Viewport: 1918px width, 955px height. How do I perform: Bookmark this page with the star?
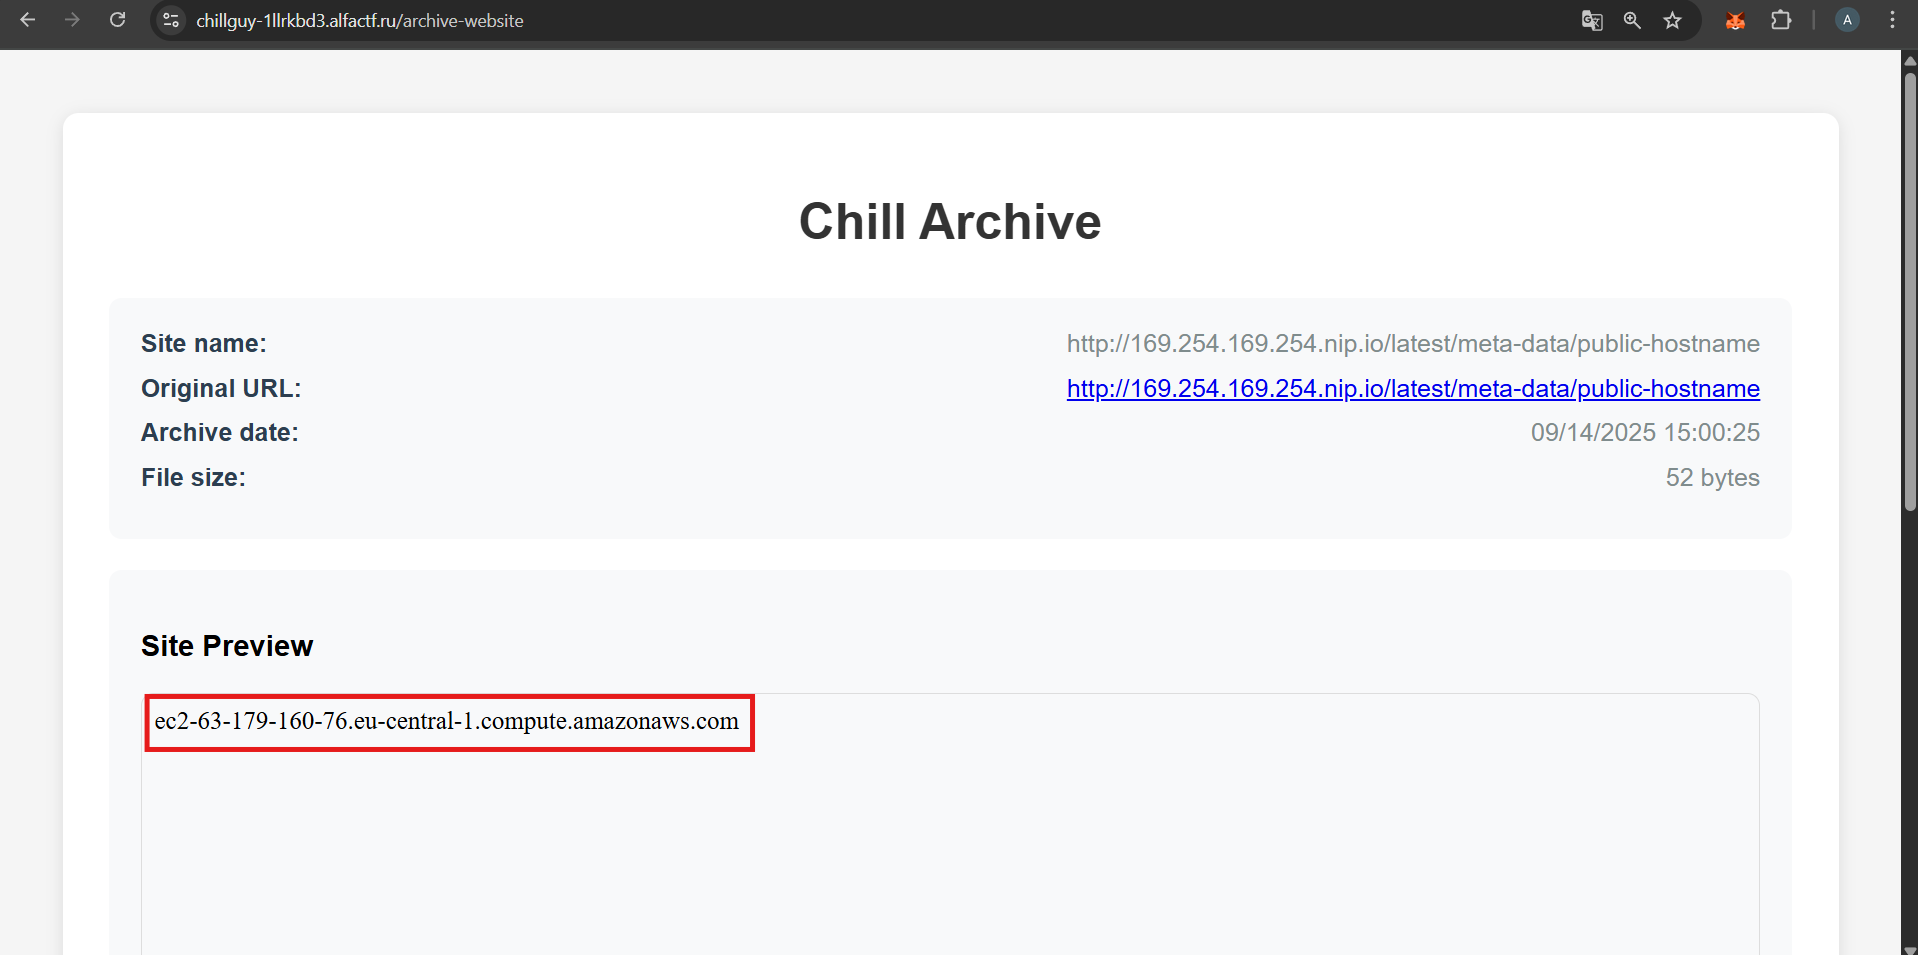click(x=1672, y=20)
